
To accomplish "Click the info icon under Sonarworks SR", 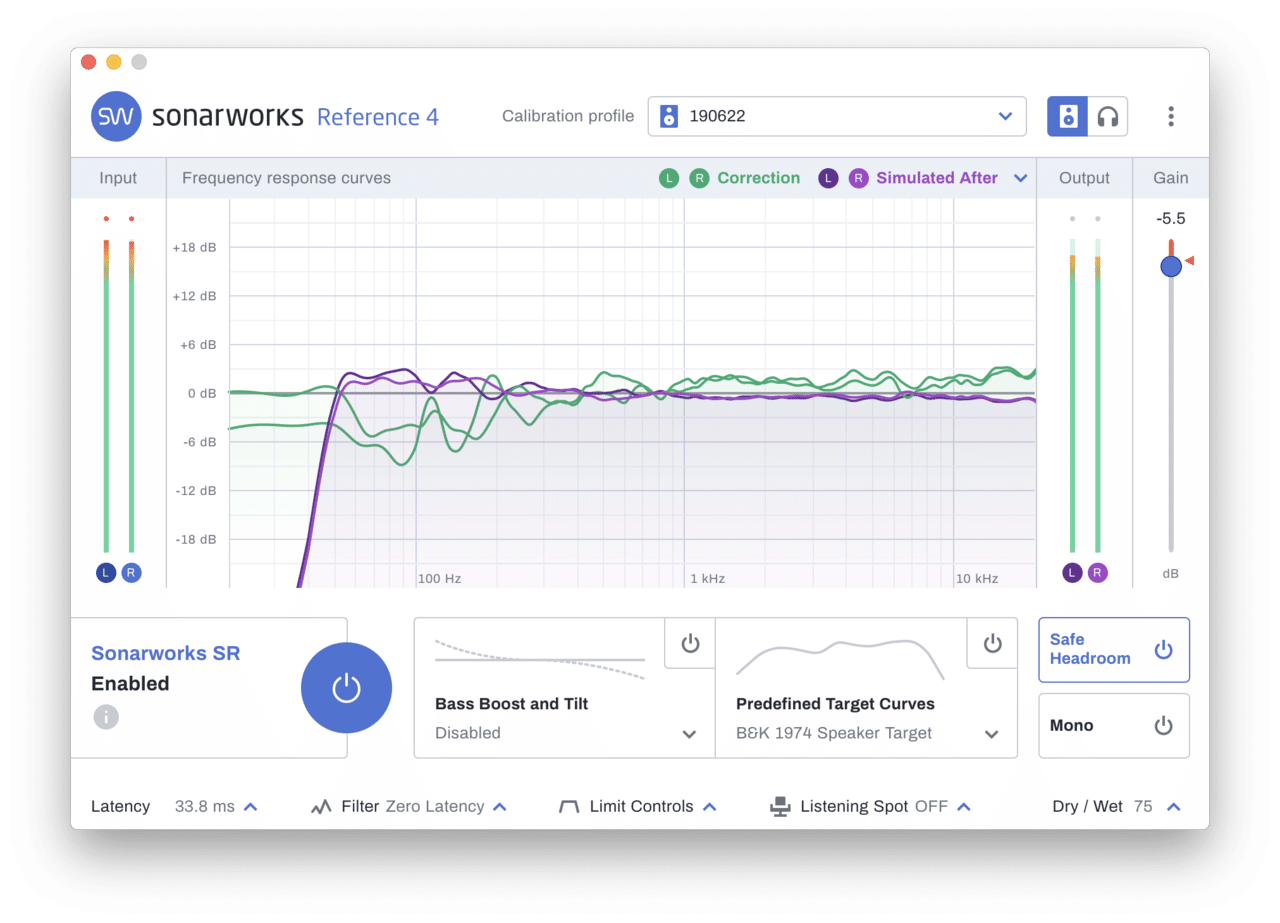I will [x=106, y=716].
